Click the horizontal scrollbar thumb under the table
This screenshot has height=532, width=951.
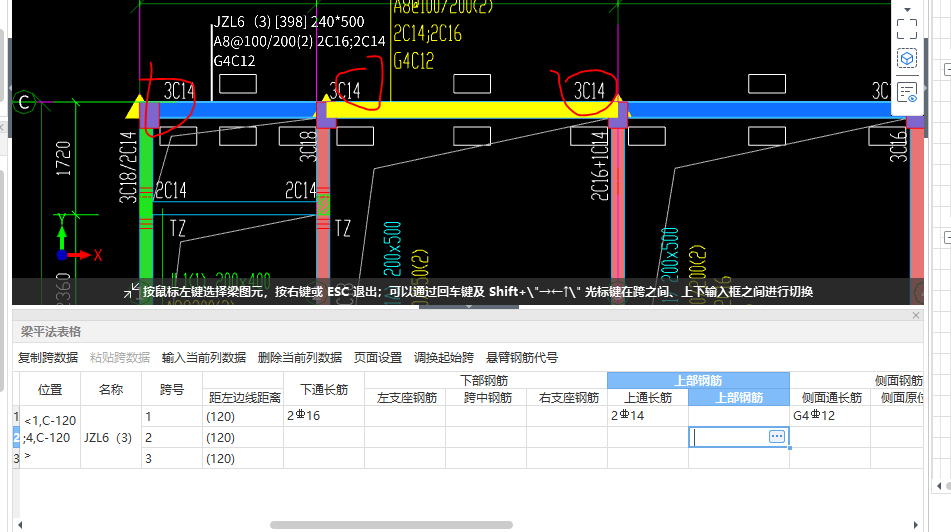tap(391, 525)
